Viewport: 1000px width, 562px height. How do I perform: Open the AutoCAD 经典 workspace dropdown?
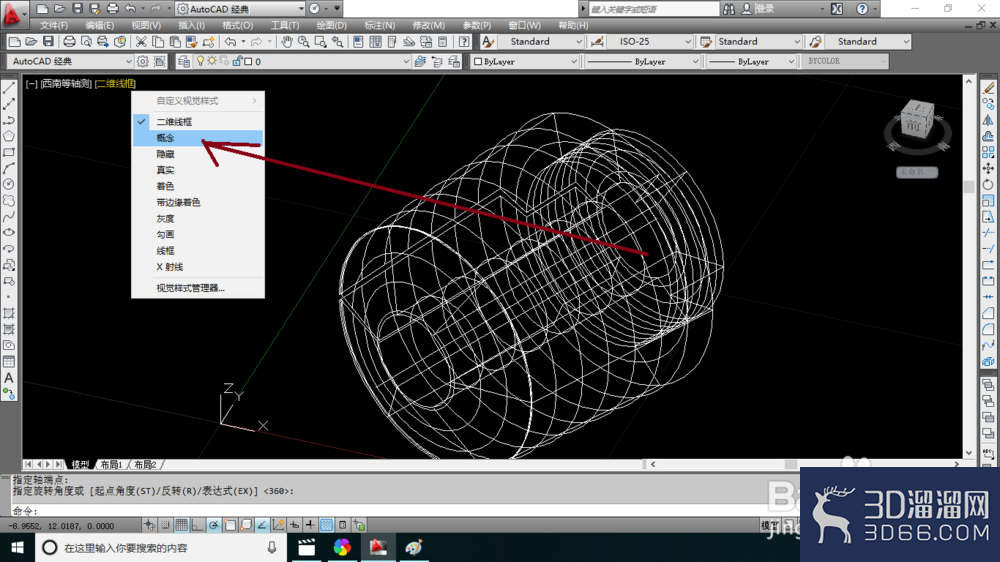[70, 61]
